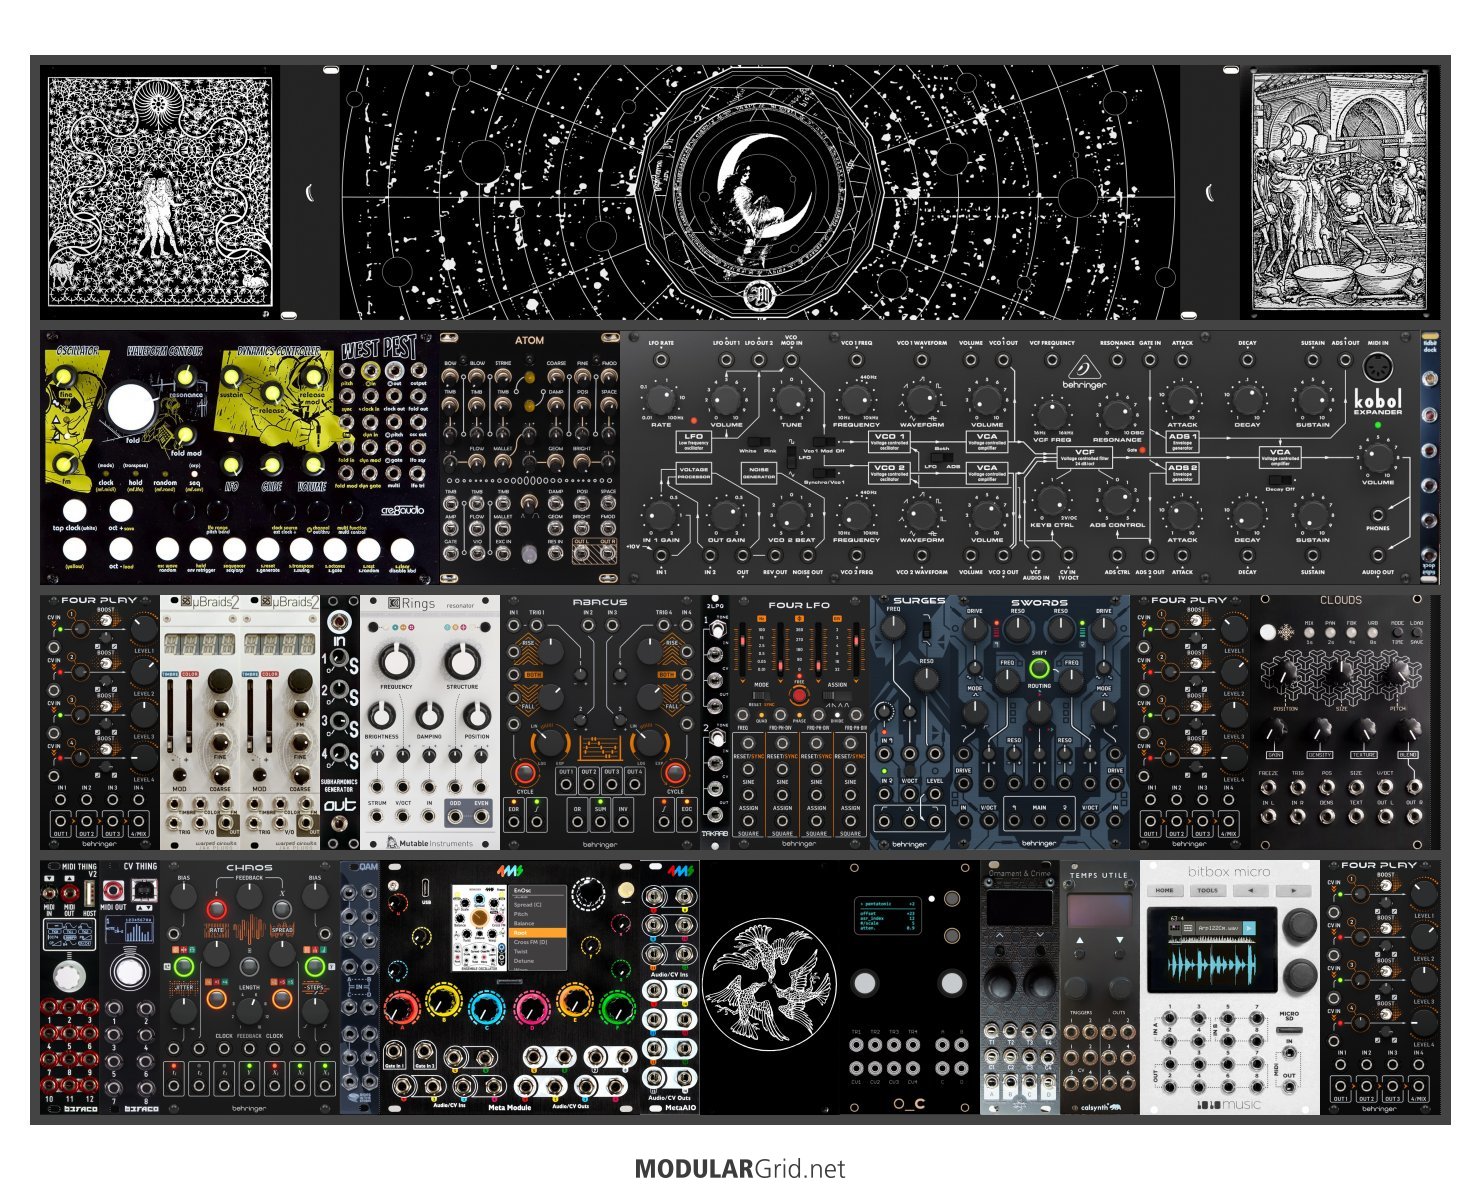The image size is (1481, 1190).
Task: Click the play button on bitbox micro screen
Action: 1249,928
